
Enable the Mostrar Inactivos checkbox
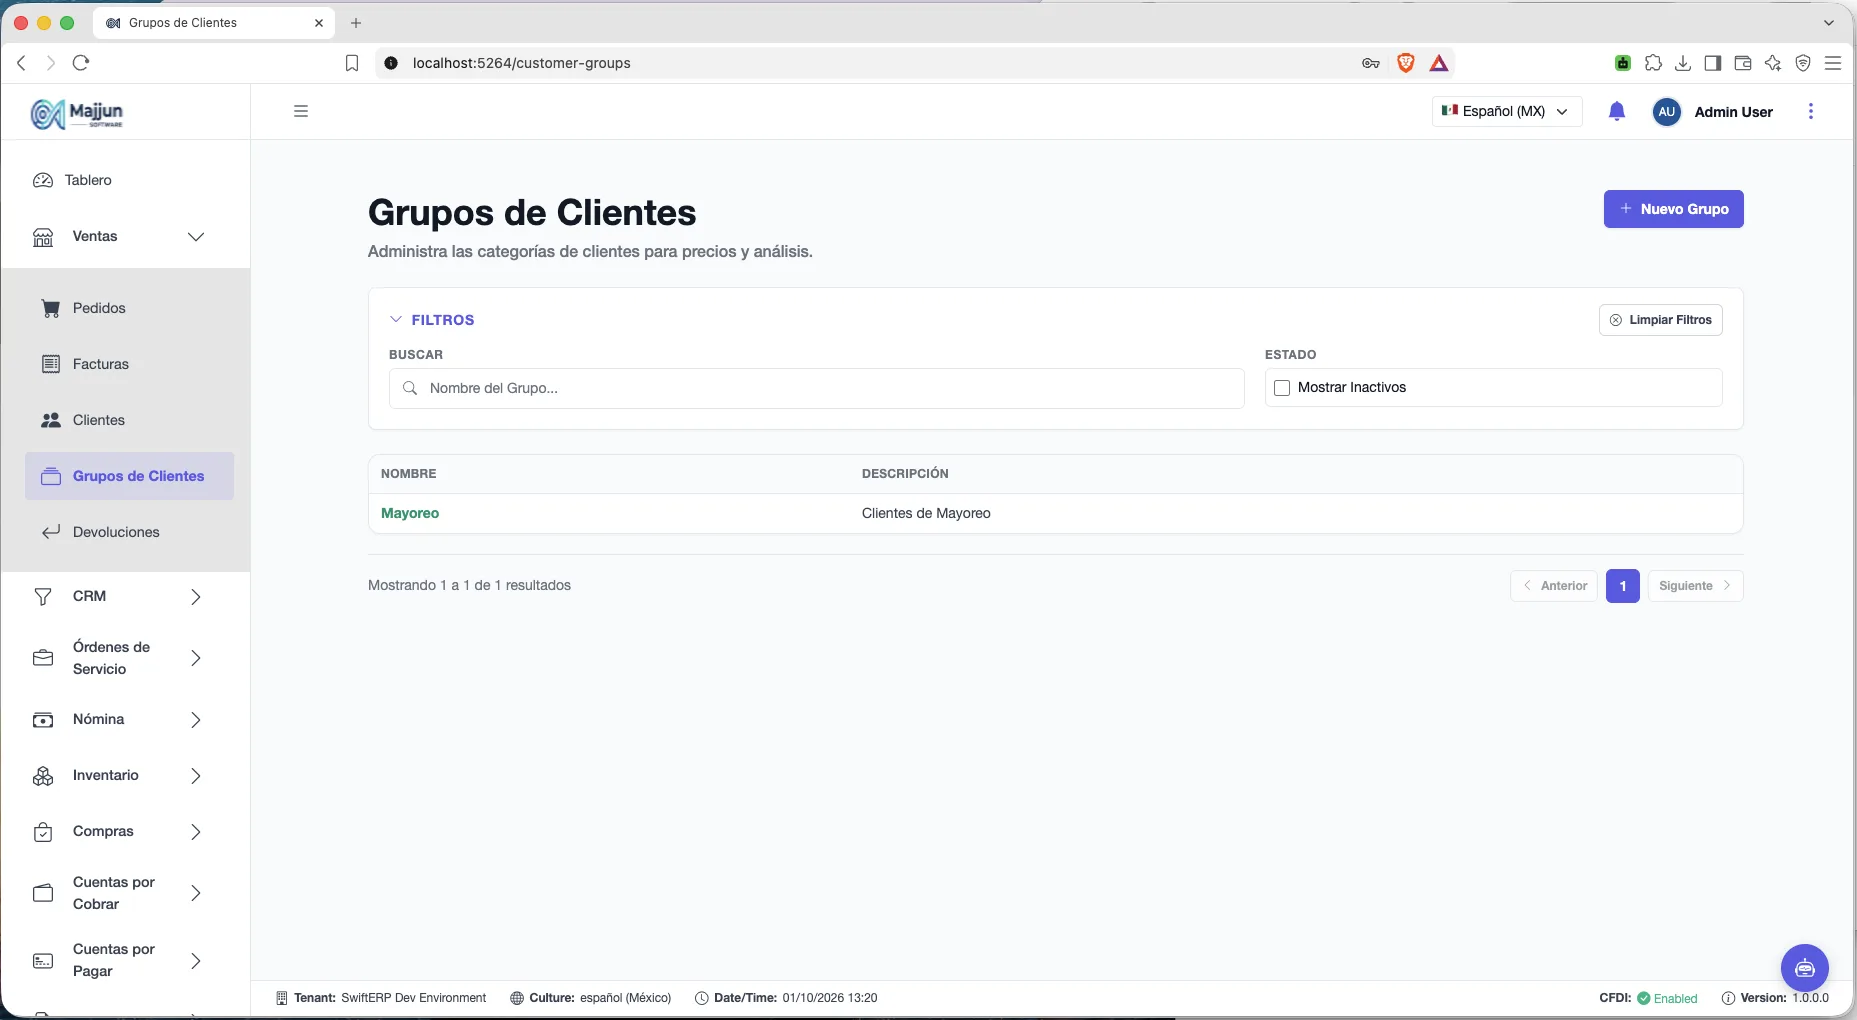point(1282,388)
